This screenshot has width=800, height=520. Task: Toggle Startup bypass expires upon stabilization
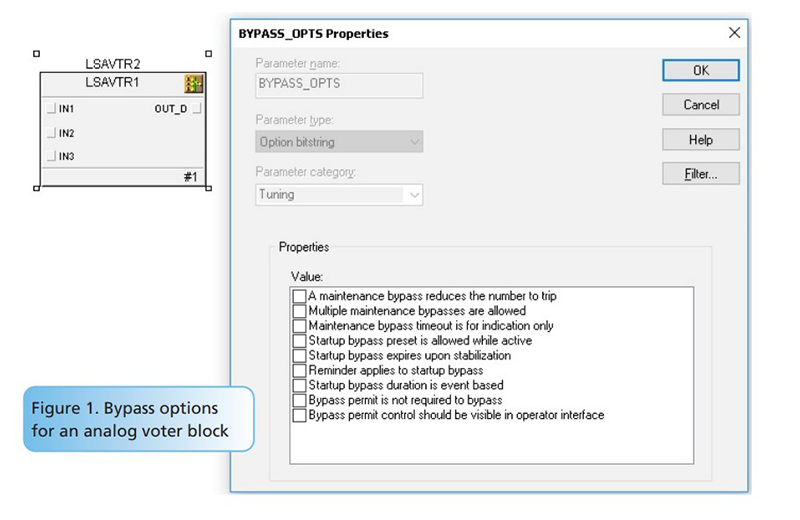pyautogui.click(x=299, y=355)
